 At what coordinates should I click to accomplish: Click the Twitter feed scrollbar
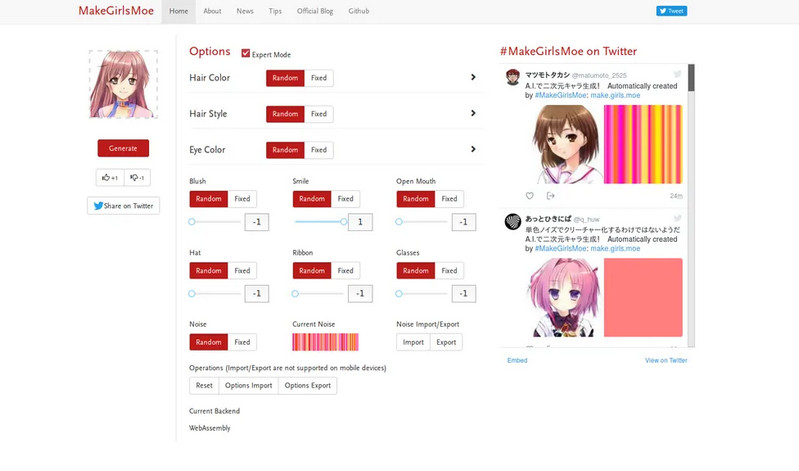tap(691, 77)
